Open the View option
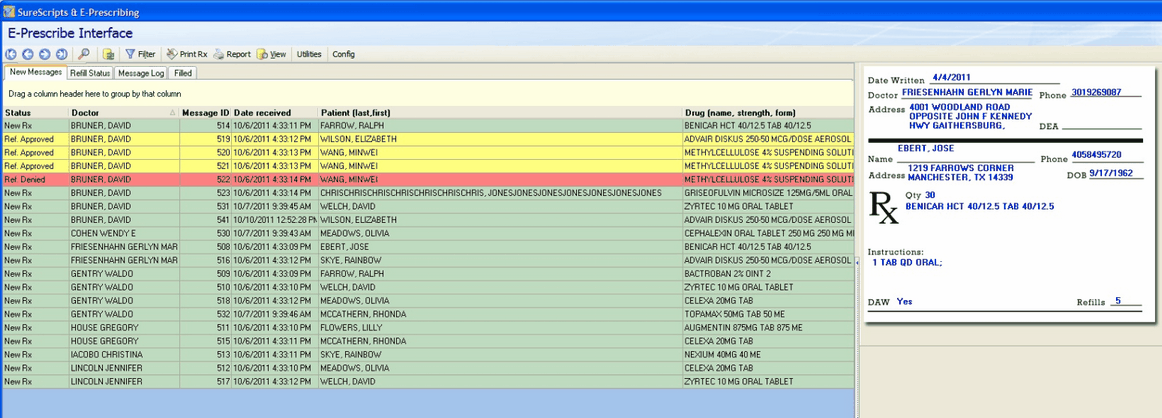This screenshot has height=418, width=1162. point(272,54)
